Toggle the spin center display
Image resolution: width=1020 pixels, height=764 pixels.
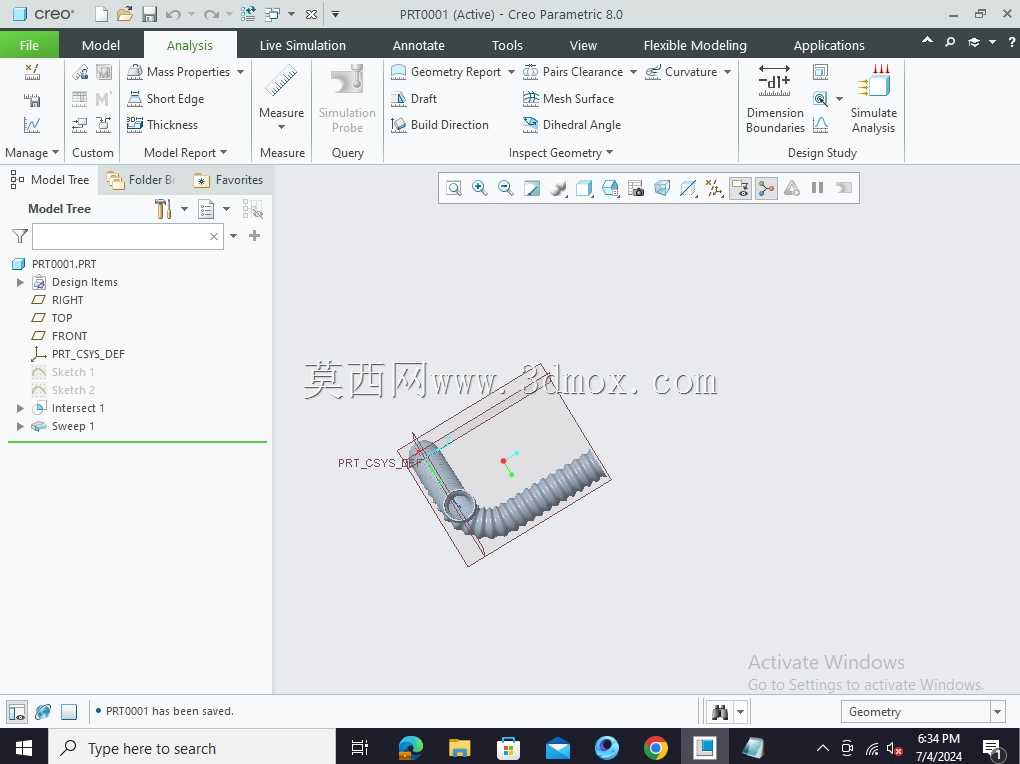pos(766,188)
